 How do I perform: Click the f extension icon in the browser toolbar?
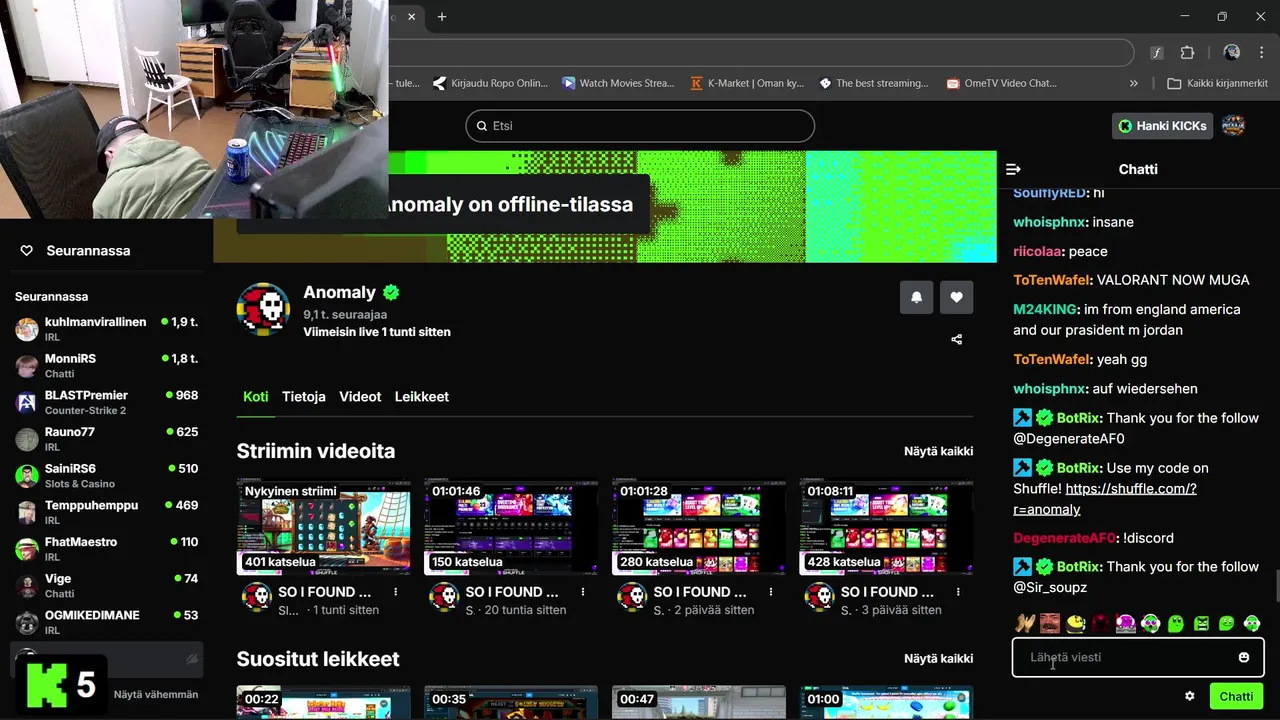1157,52
